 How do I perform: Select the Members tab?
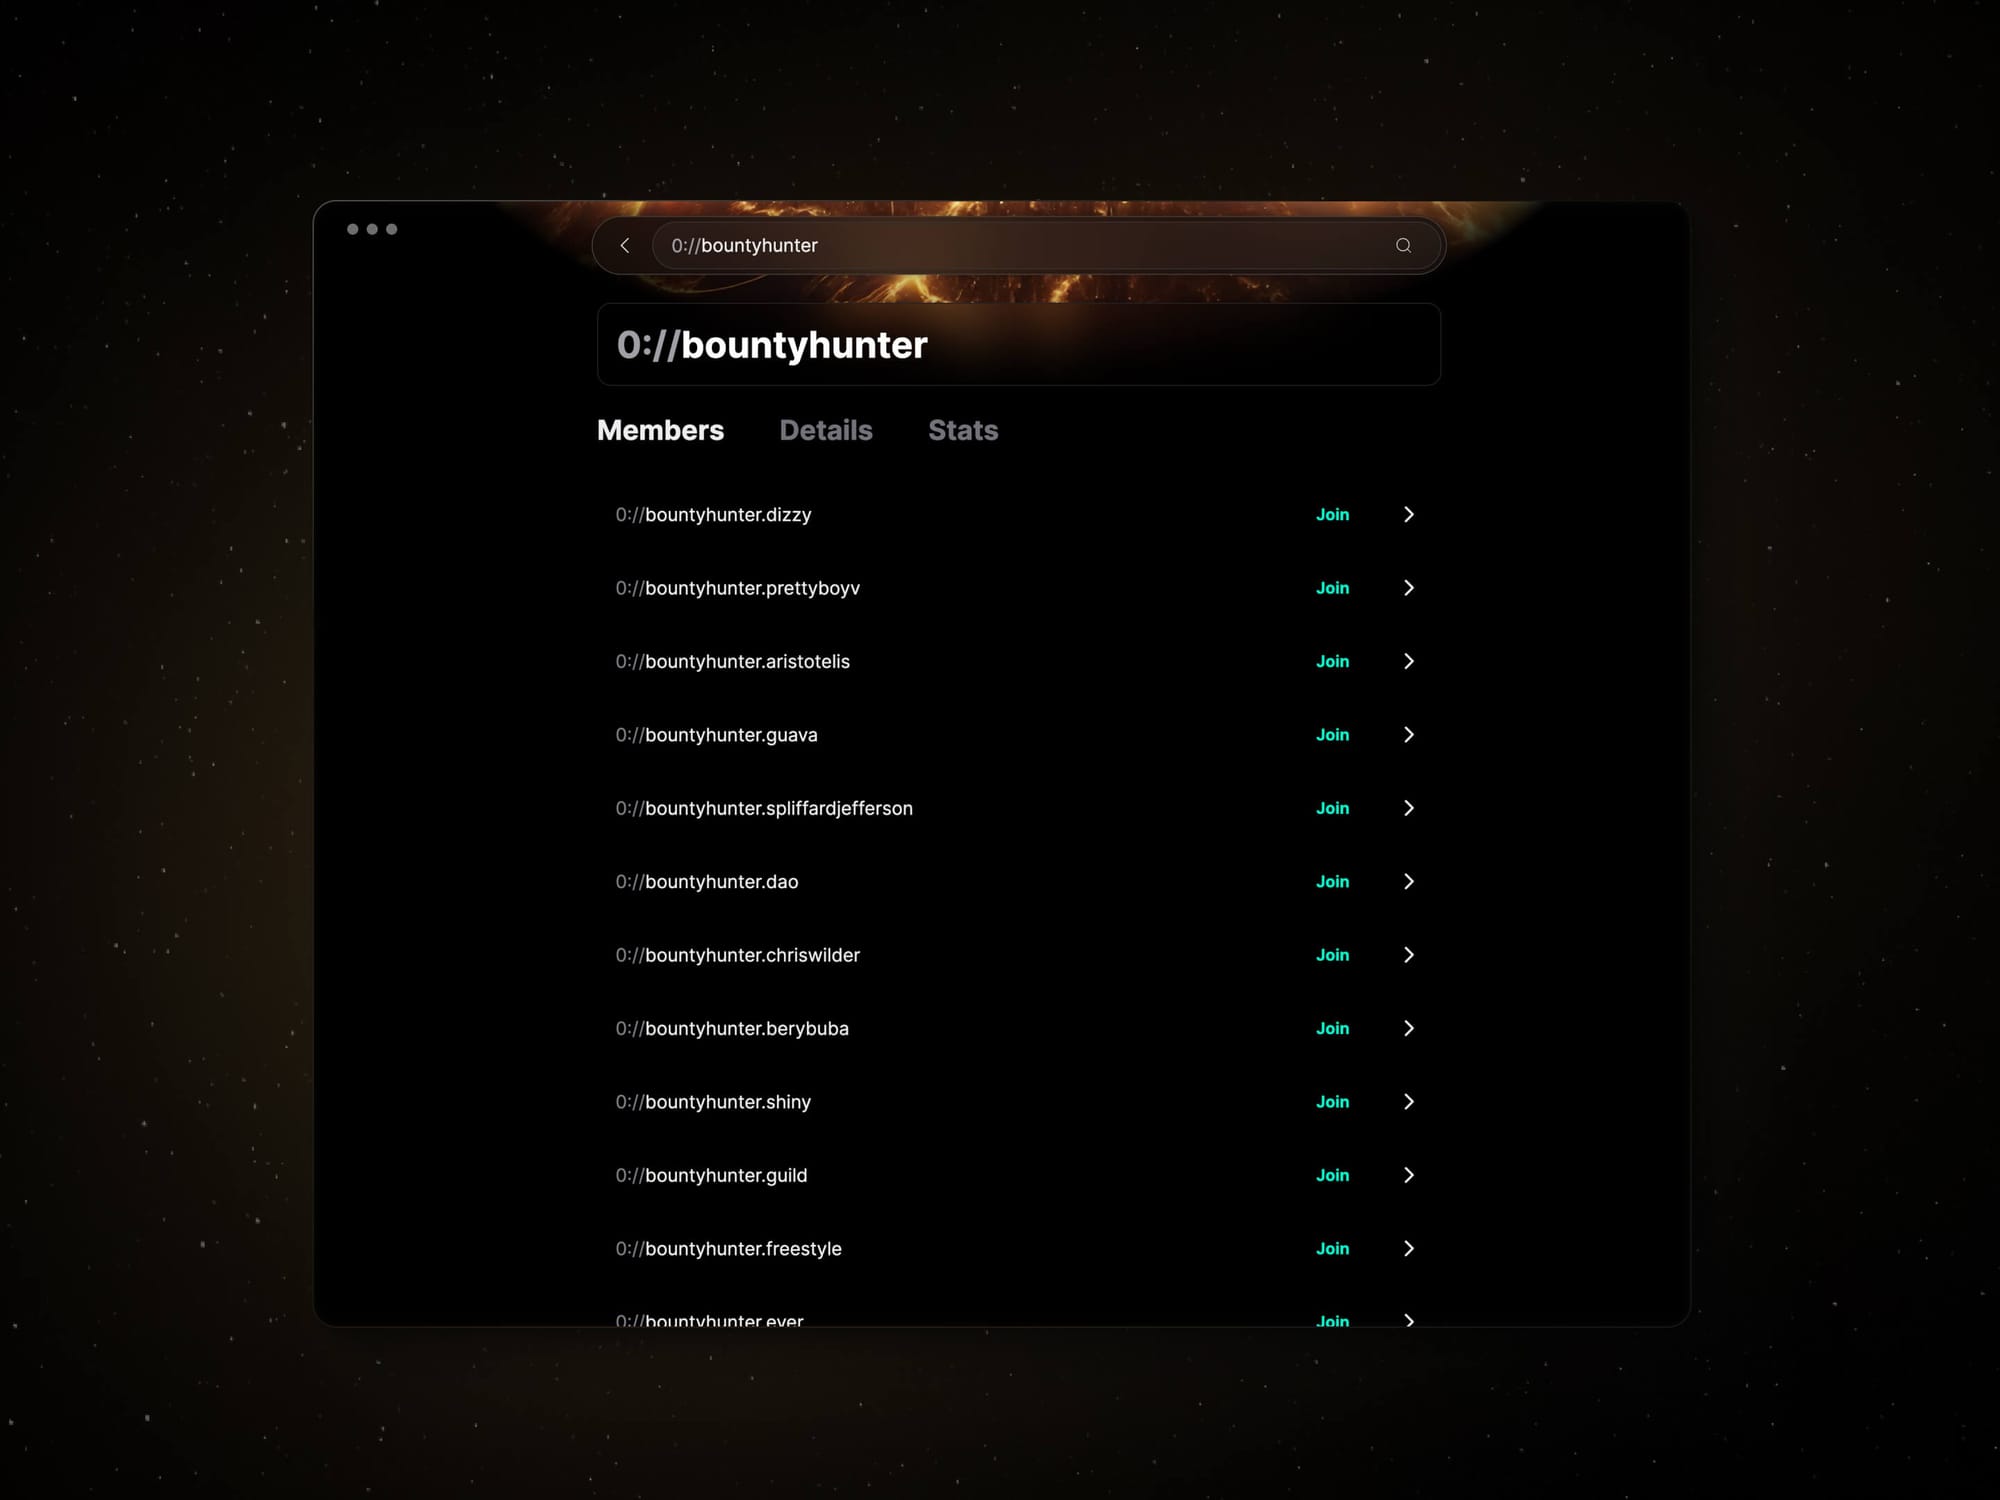[660, 430]
